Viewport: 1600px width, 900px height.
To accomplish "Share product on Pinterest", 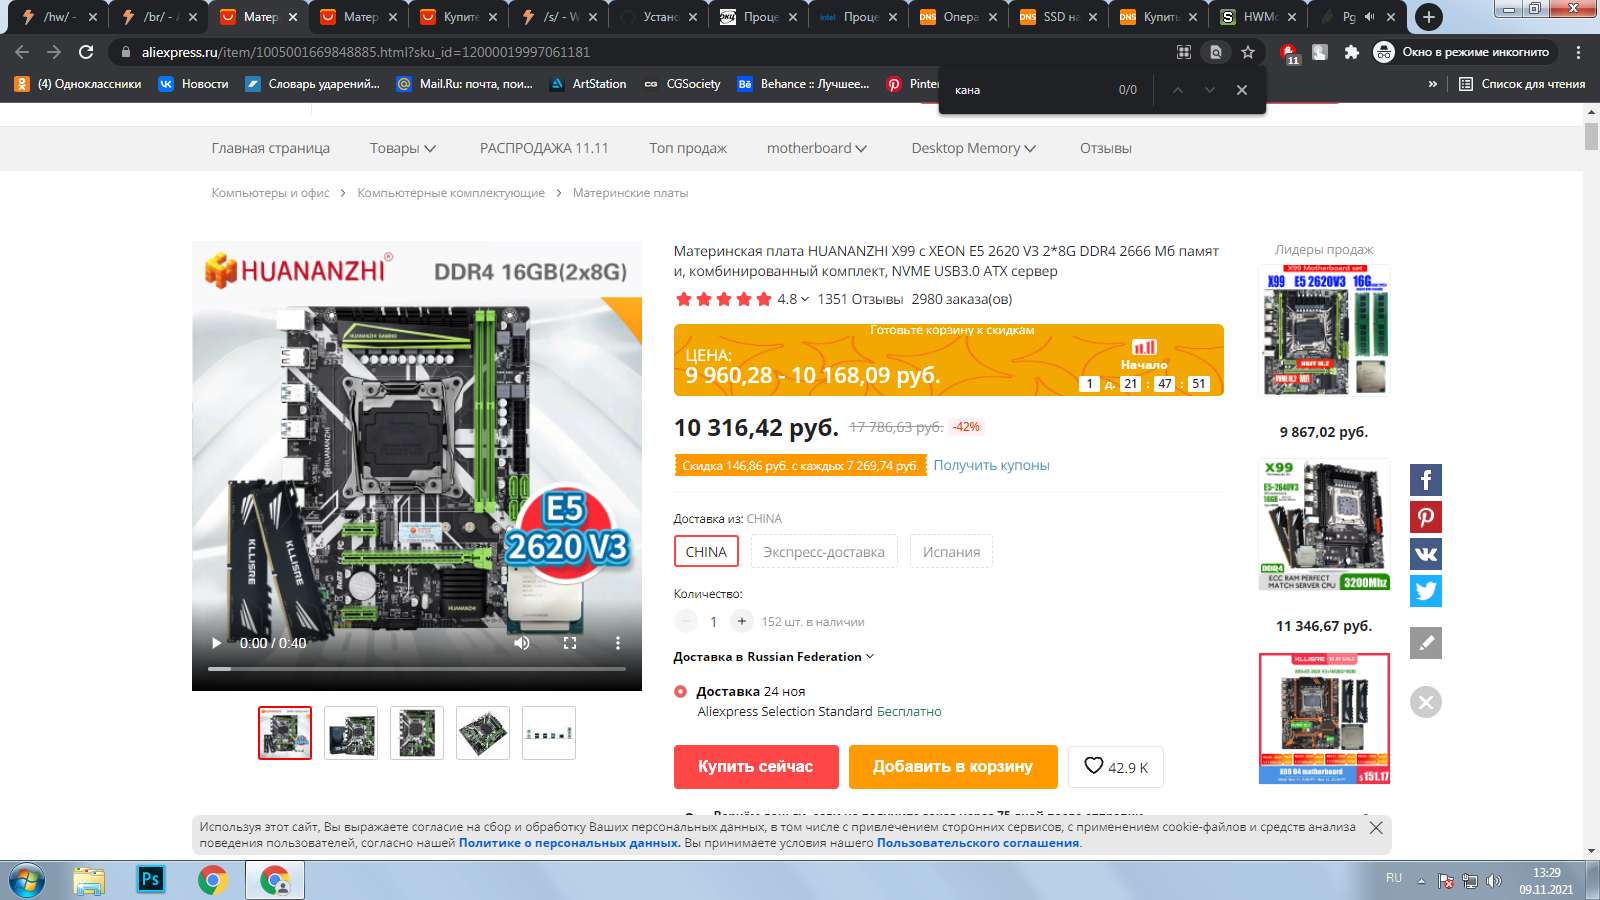I will point(1425,517).
